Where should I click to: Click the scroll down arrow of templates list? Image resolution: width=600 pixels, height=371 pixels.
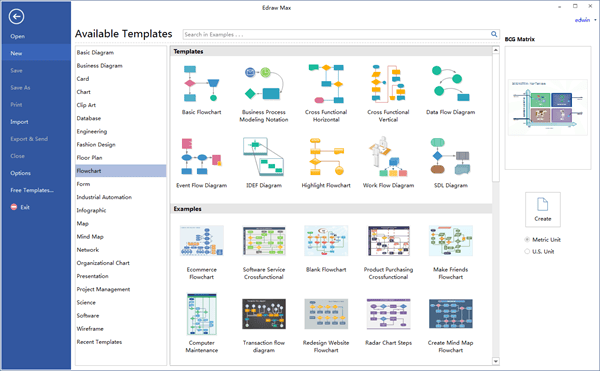[496, 361]
